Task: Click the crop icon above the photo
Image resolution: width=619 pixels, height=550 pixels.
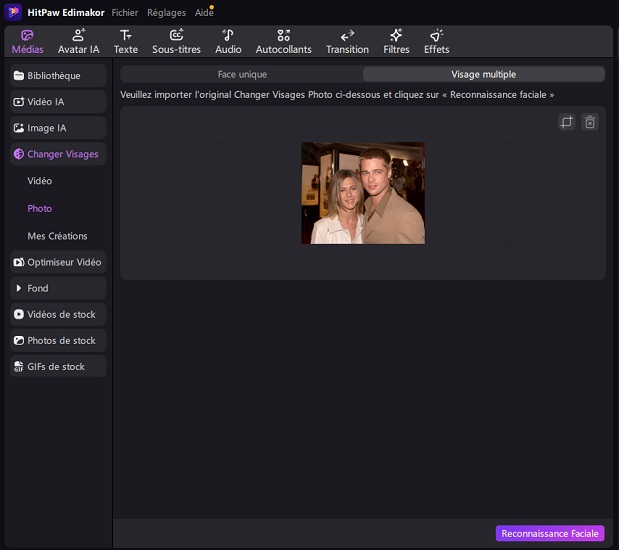Action: [567, 122]
